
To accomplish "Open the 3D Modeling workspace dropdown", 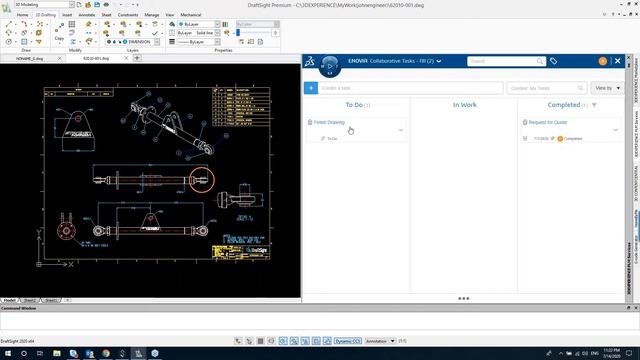I will pos(71,4).
